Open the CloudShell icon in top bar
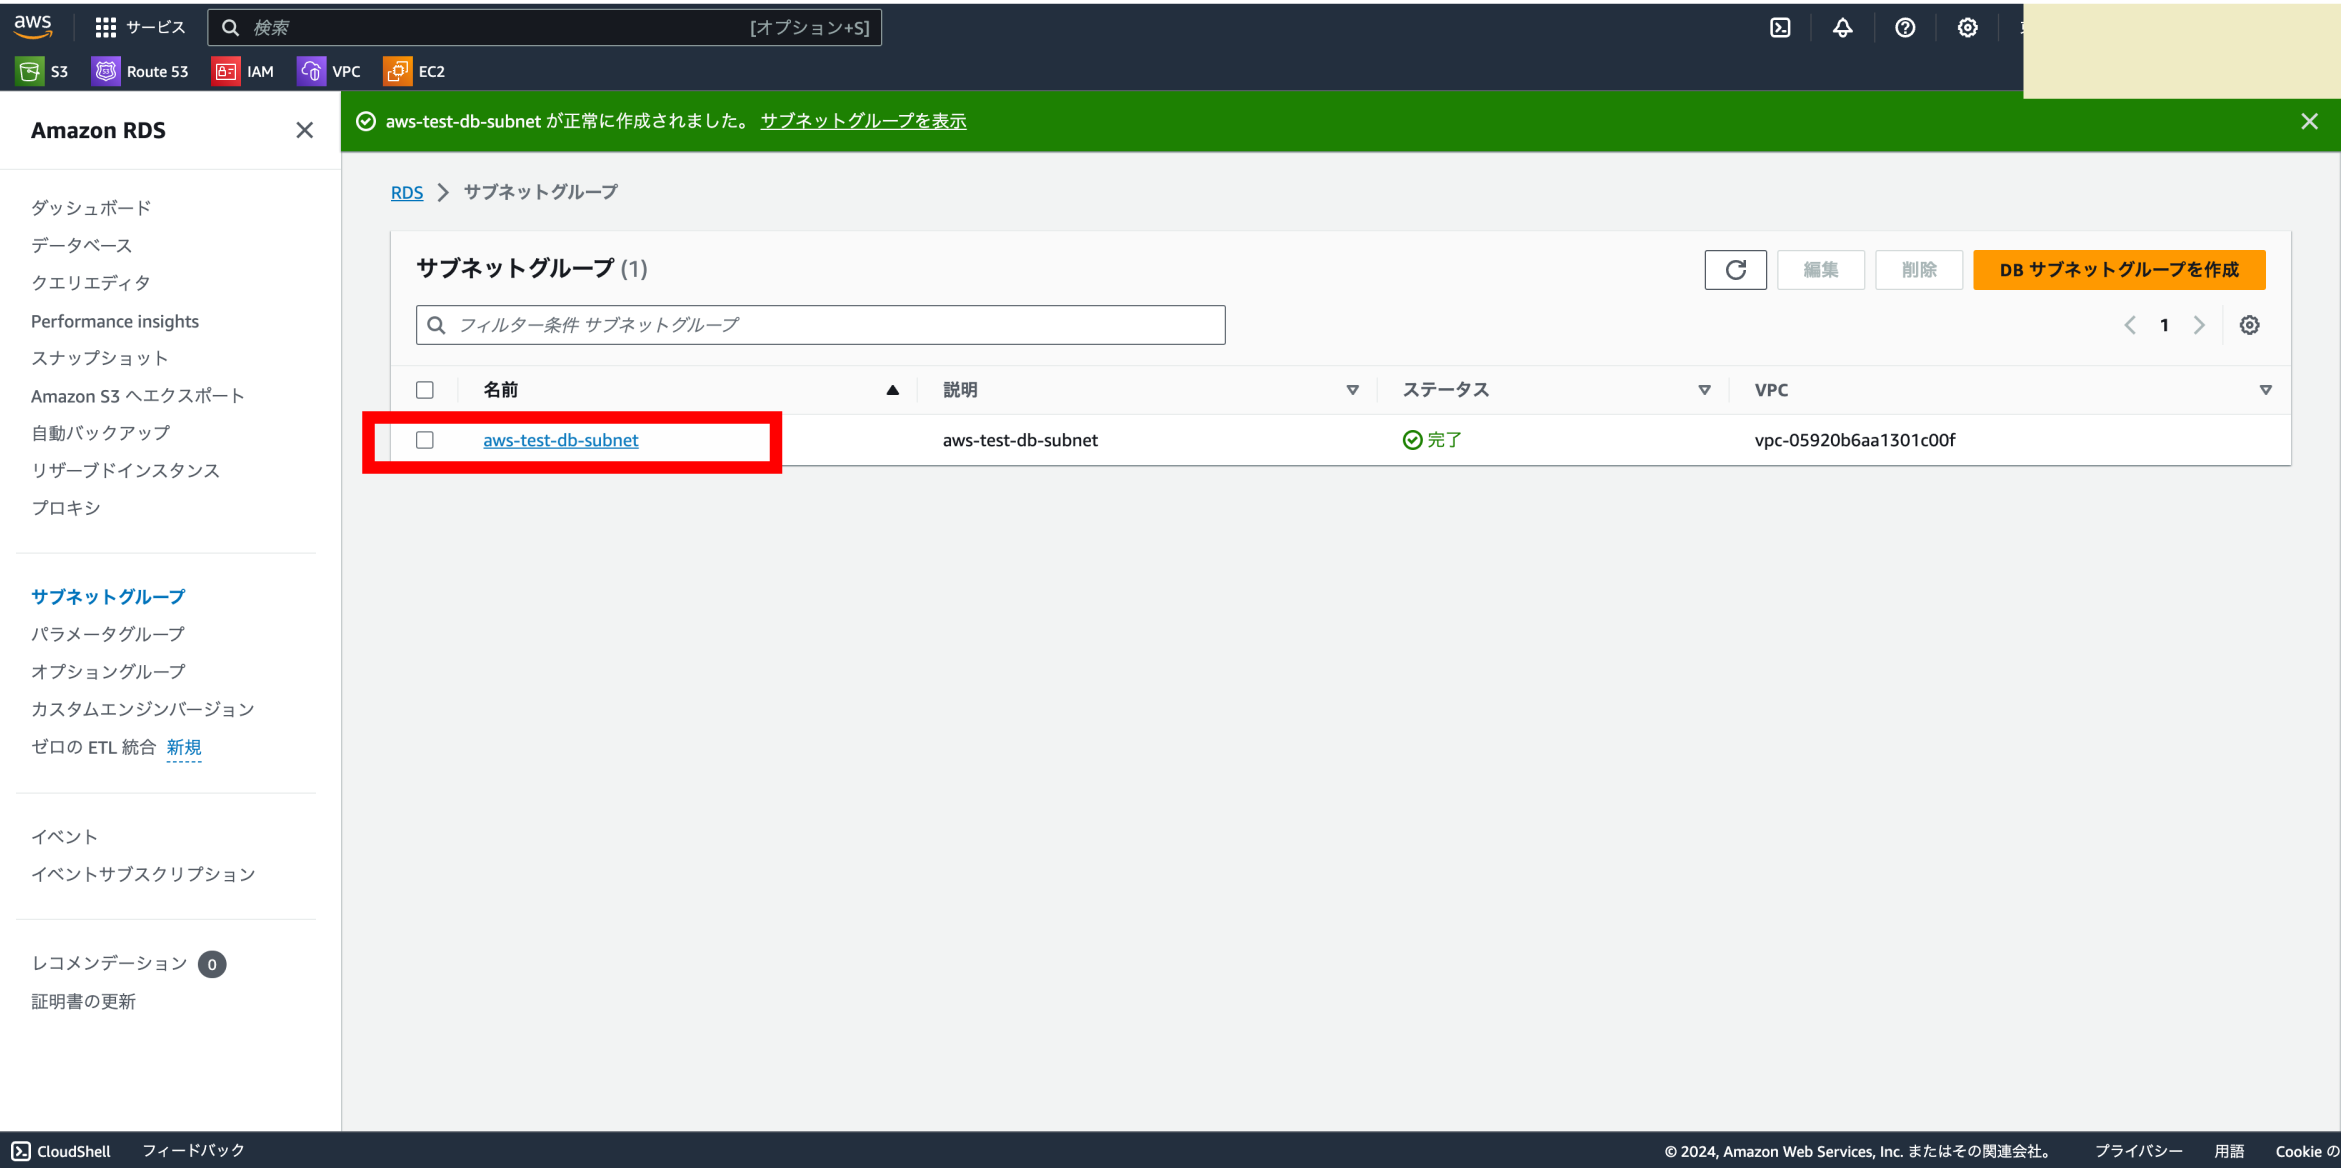 click(1780, 28)
